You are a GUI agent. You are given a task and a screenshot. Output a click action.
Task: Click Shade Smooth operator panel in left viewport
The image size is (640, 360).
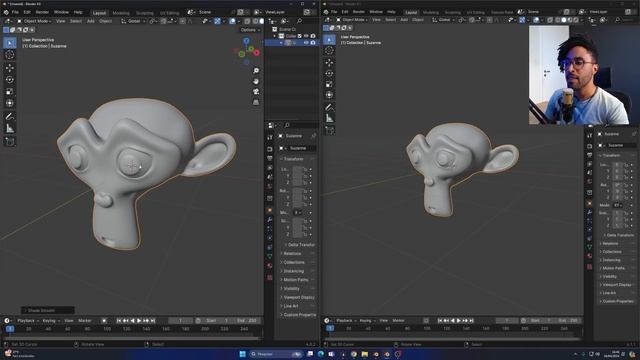point(48,310)
